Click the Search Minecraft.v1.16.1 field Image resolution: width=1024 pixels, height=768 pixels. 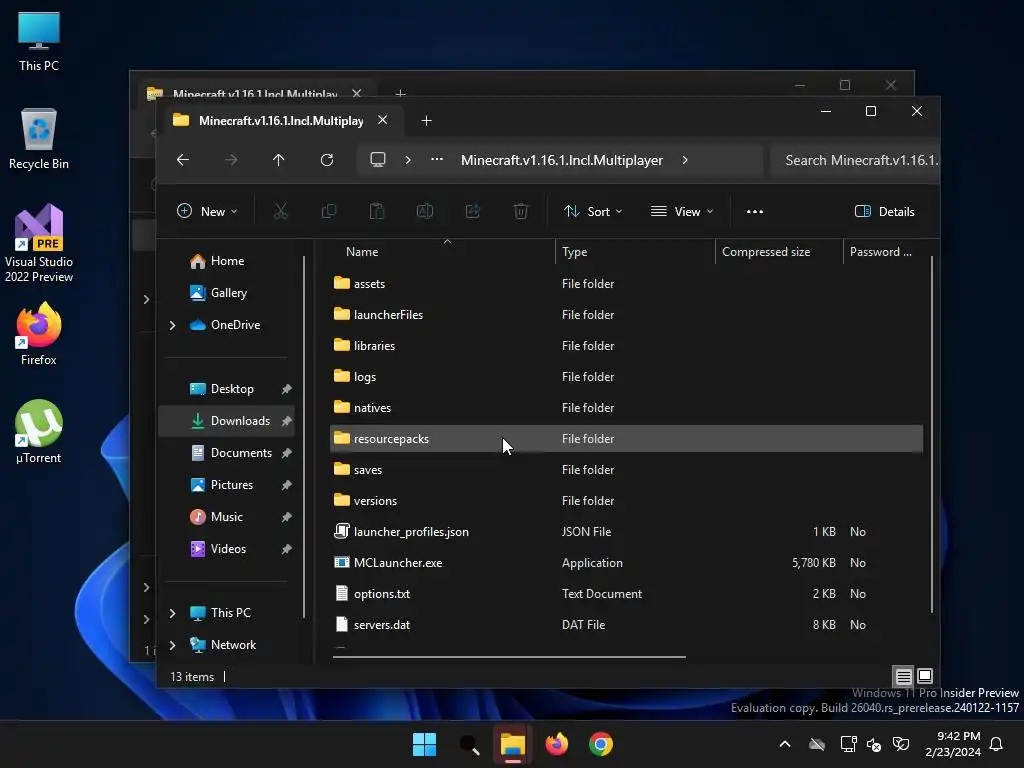pyautogui.click(x=855, y=160)
